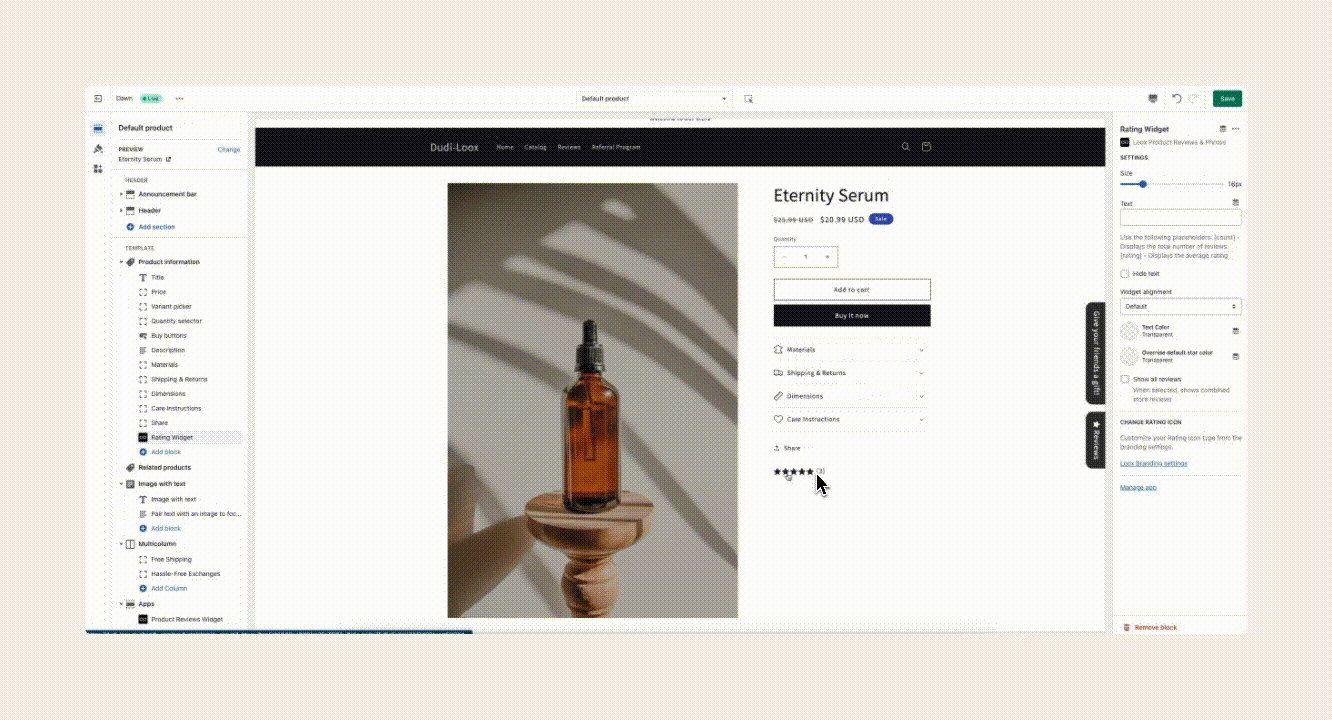Open the Loox Branding settings link
1332x720 pixels.
[x=1154, y=463]
